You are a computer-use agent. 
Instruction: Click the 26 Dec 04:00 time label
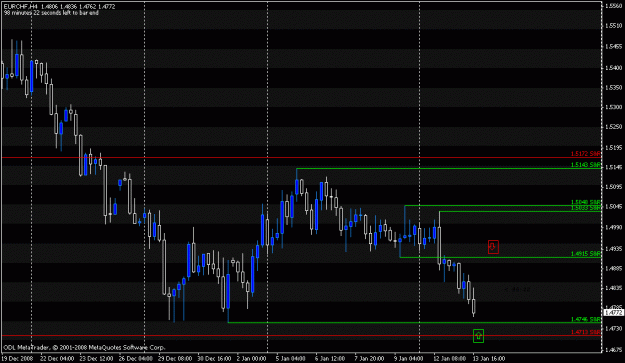136,359
